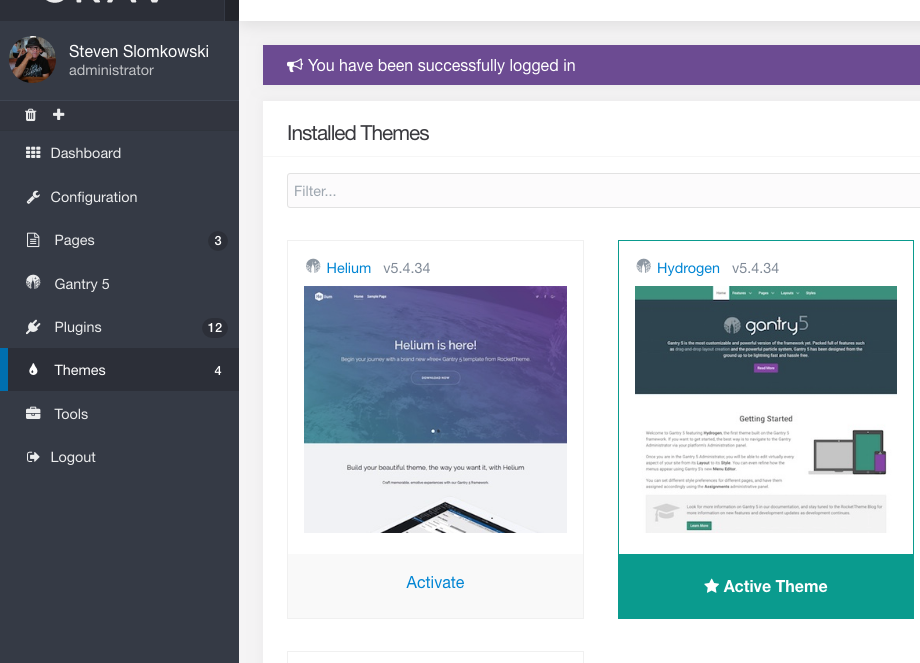Viewport: 920px width, 663px height.
Task: Log out via Logout menu item
Action: 120,457
